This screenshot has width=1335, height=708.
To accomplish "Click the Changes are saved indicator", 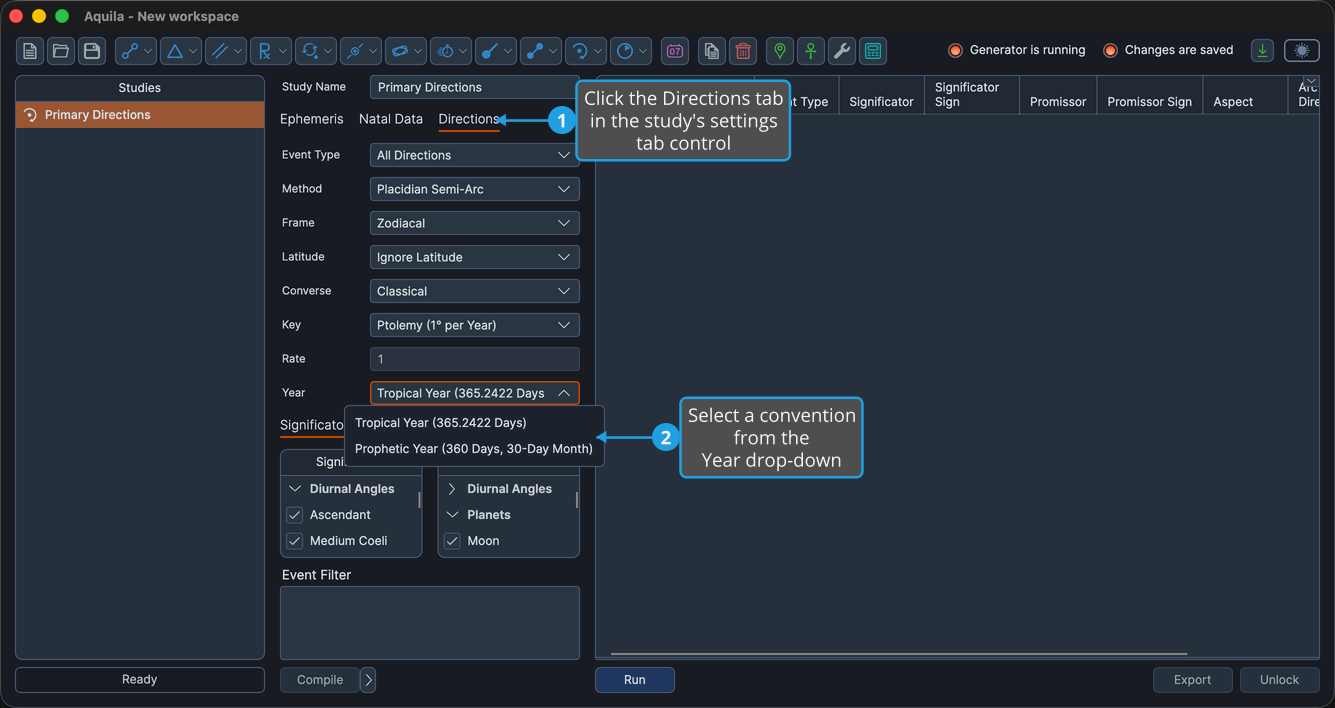I will (x=1169, y=50).
